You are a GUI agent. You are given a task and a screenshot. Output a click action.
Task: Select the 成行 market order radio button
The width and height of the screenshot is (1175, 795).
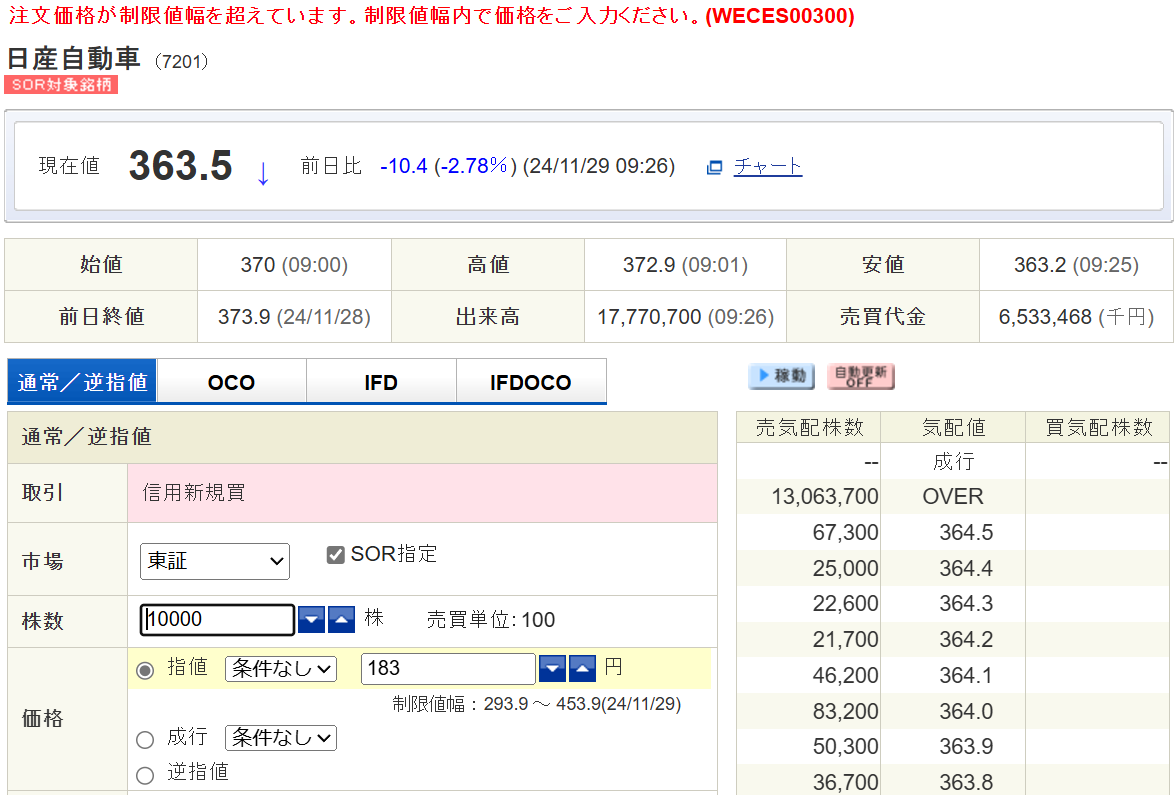pyautogui.click(x=145, y=738)
